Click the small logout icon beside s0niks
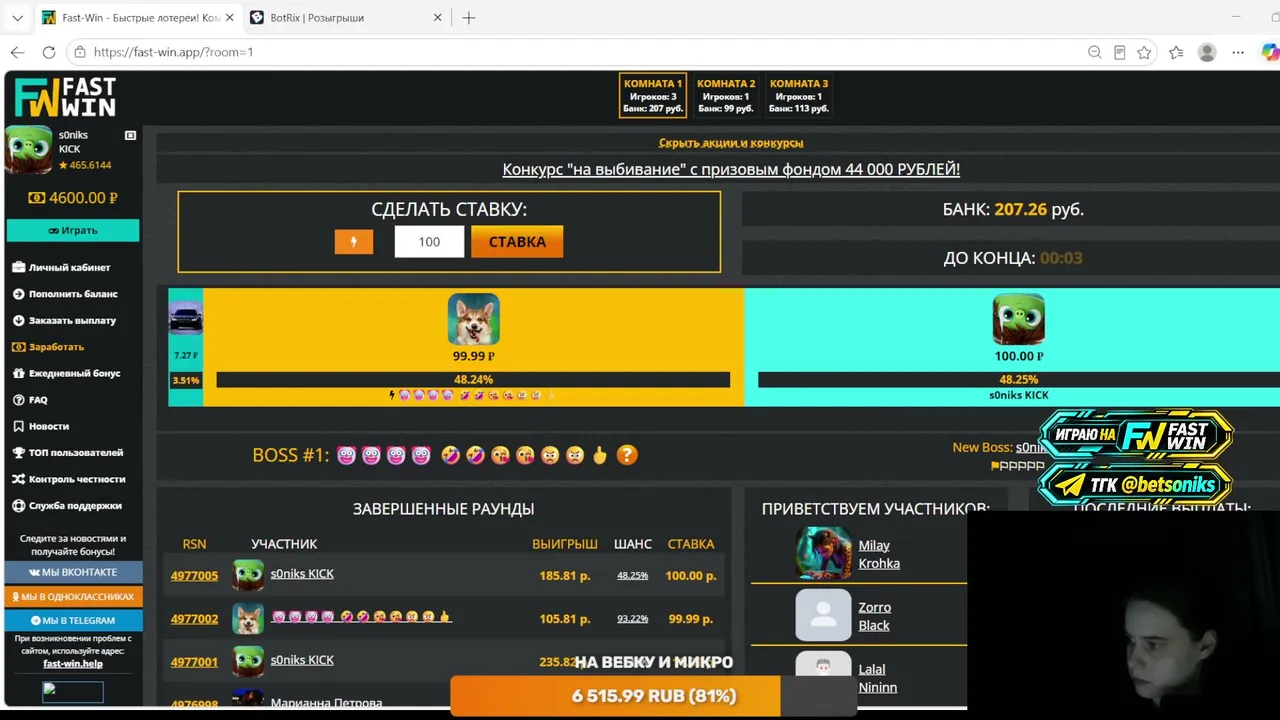 click(x=130, y=135)
